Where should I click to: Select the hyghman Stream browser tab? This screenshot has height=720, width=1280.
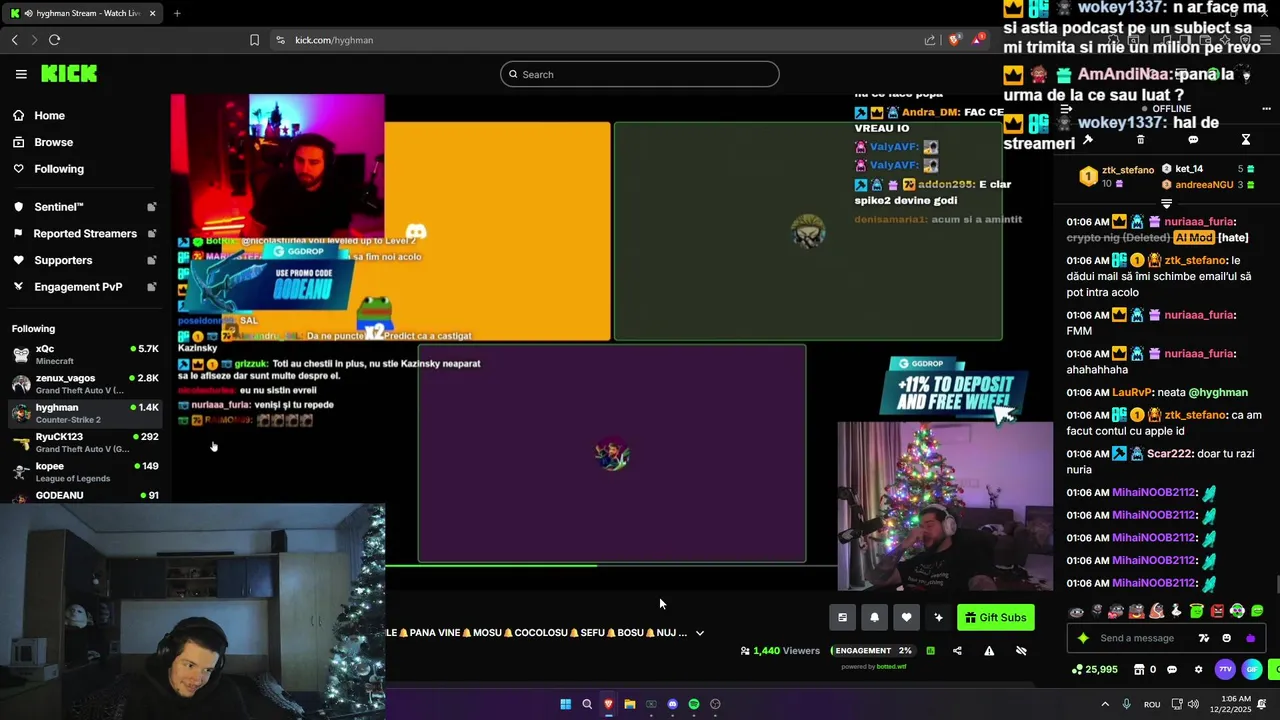[x=84, y=14]
